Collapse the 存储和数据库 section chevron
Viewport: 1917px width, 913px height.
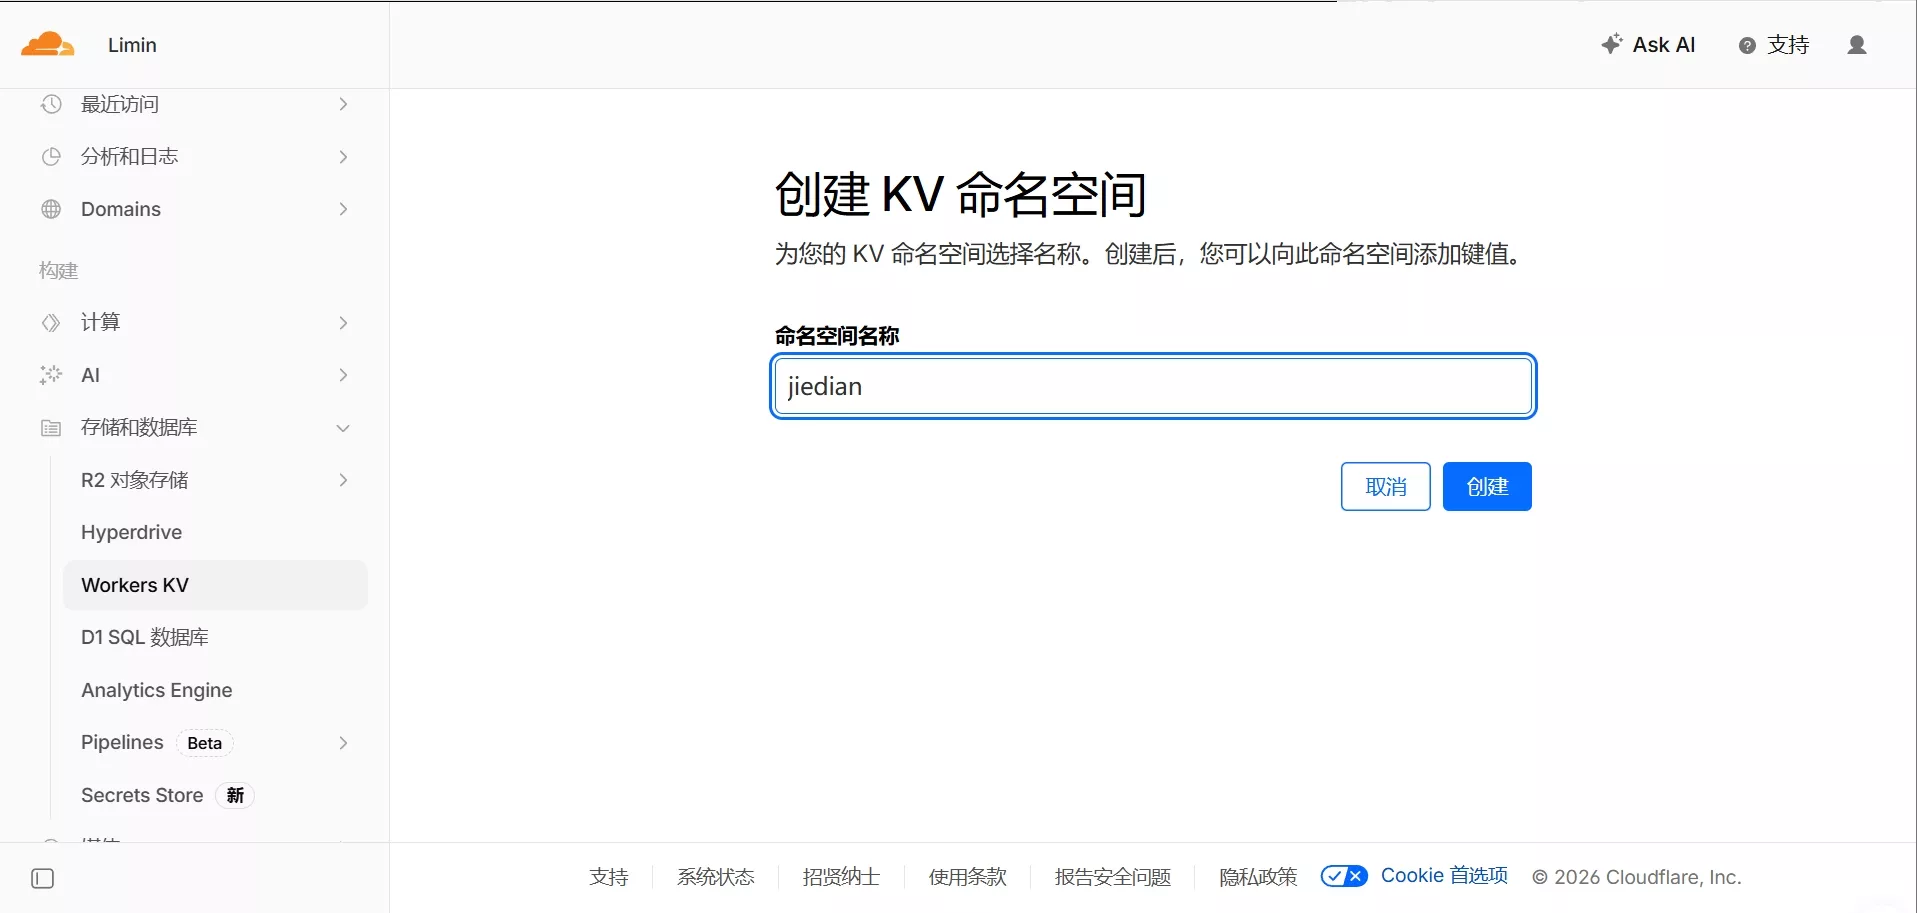pyautogui.click(x=343, y=428)
